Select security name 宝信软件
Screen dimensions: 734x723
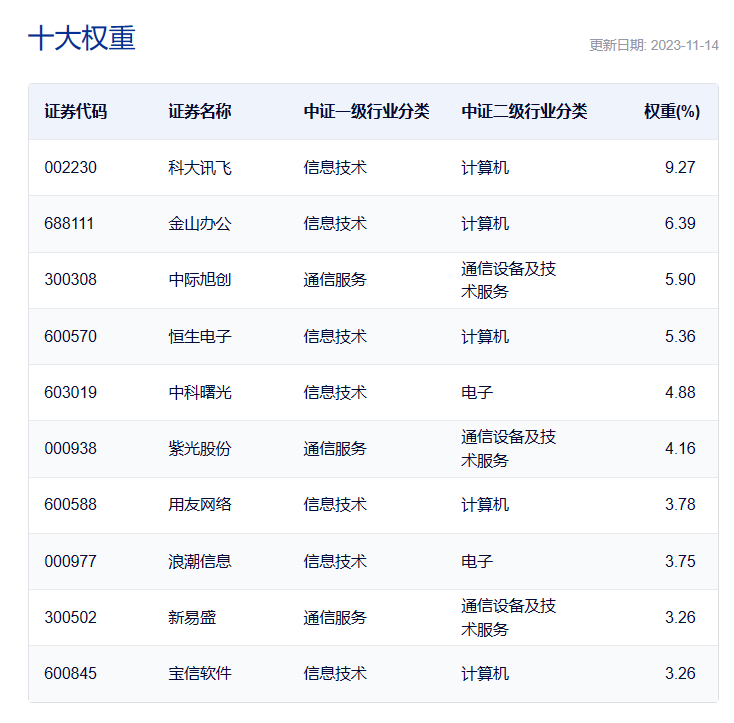[200, 673]
